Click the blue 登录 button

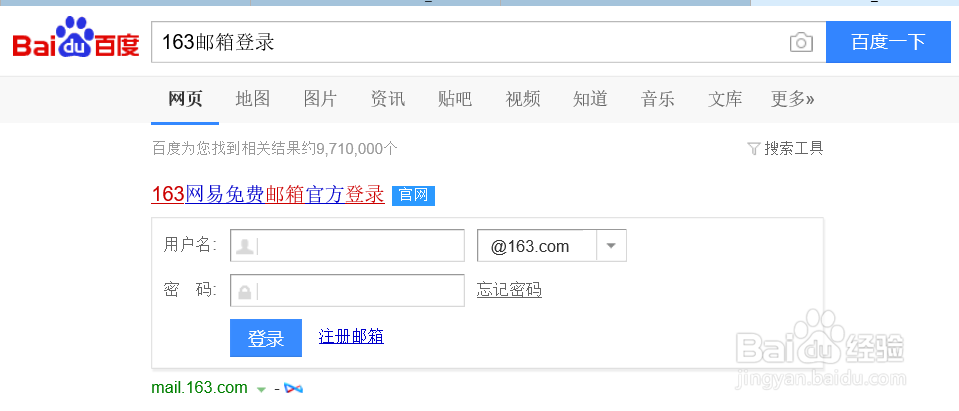tap(266, 338)
